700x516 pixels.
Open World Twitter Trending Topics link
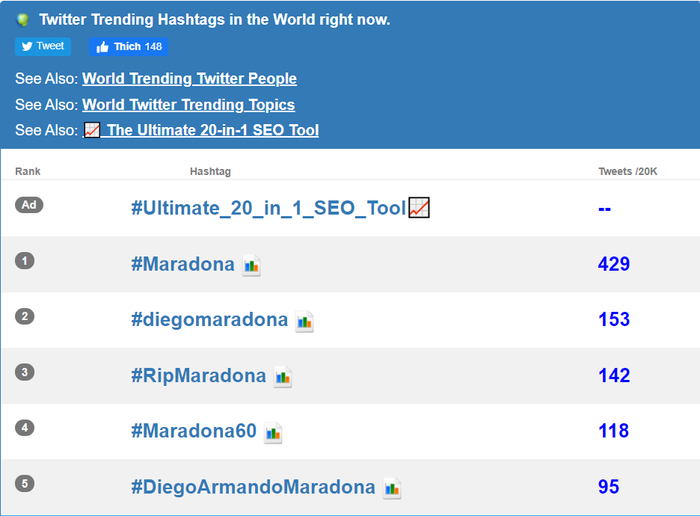[x=188, y=104]
